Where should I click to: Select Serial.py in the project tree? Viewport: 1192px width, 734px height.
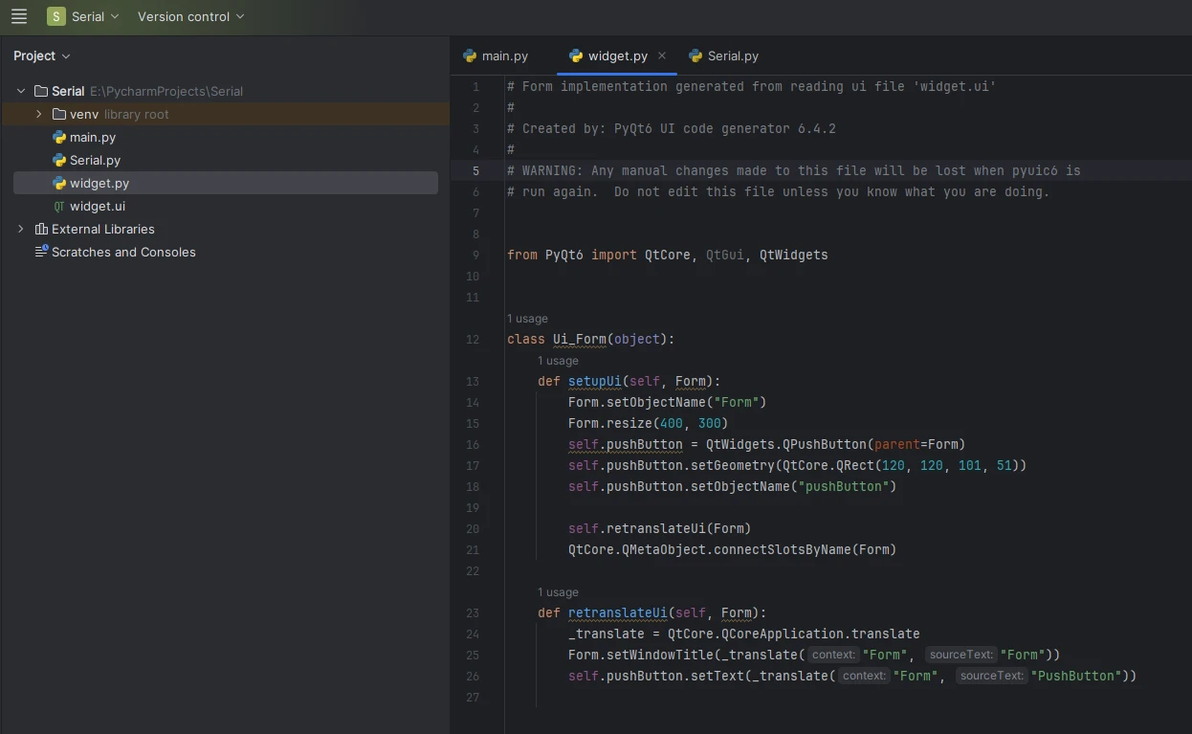pos(95,160)
